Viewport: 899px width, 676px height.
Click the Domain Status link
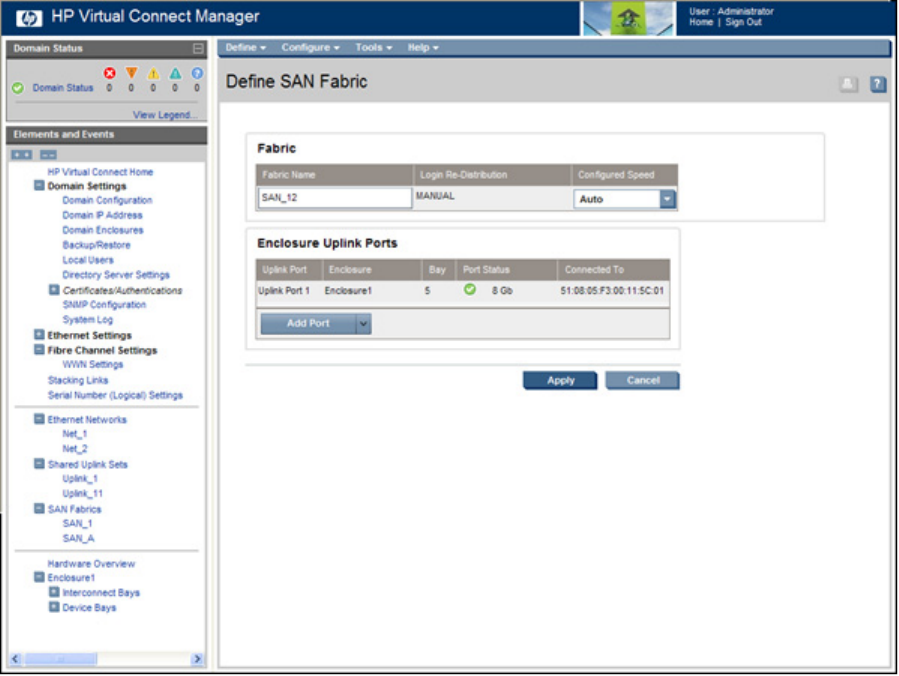62,88
